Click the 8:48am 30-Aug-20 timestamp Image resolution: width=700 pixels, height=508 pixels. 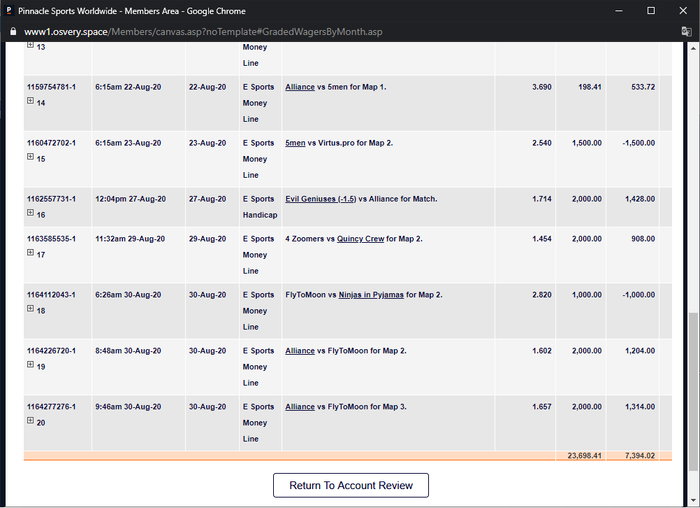tap(128, 351)
